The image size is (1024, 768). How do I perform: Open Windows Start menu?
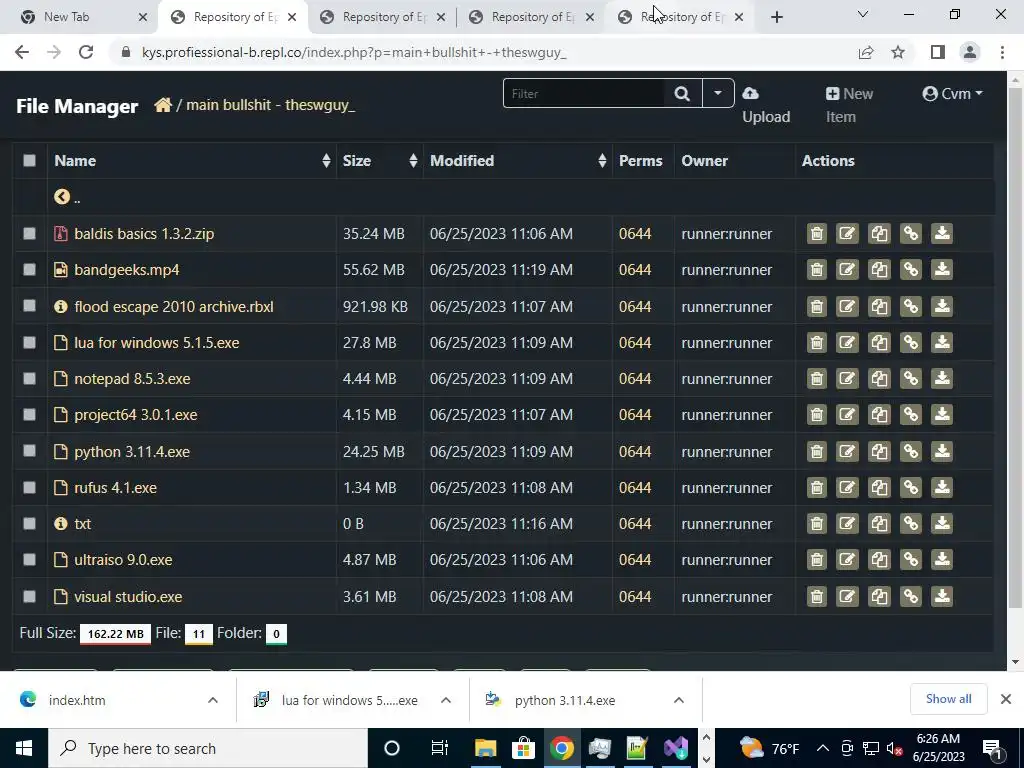(24, 748)
